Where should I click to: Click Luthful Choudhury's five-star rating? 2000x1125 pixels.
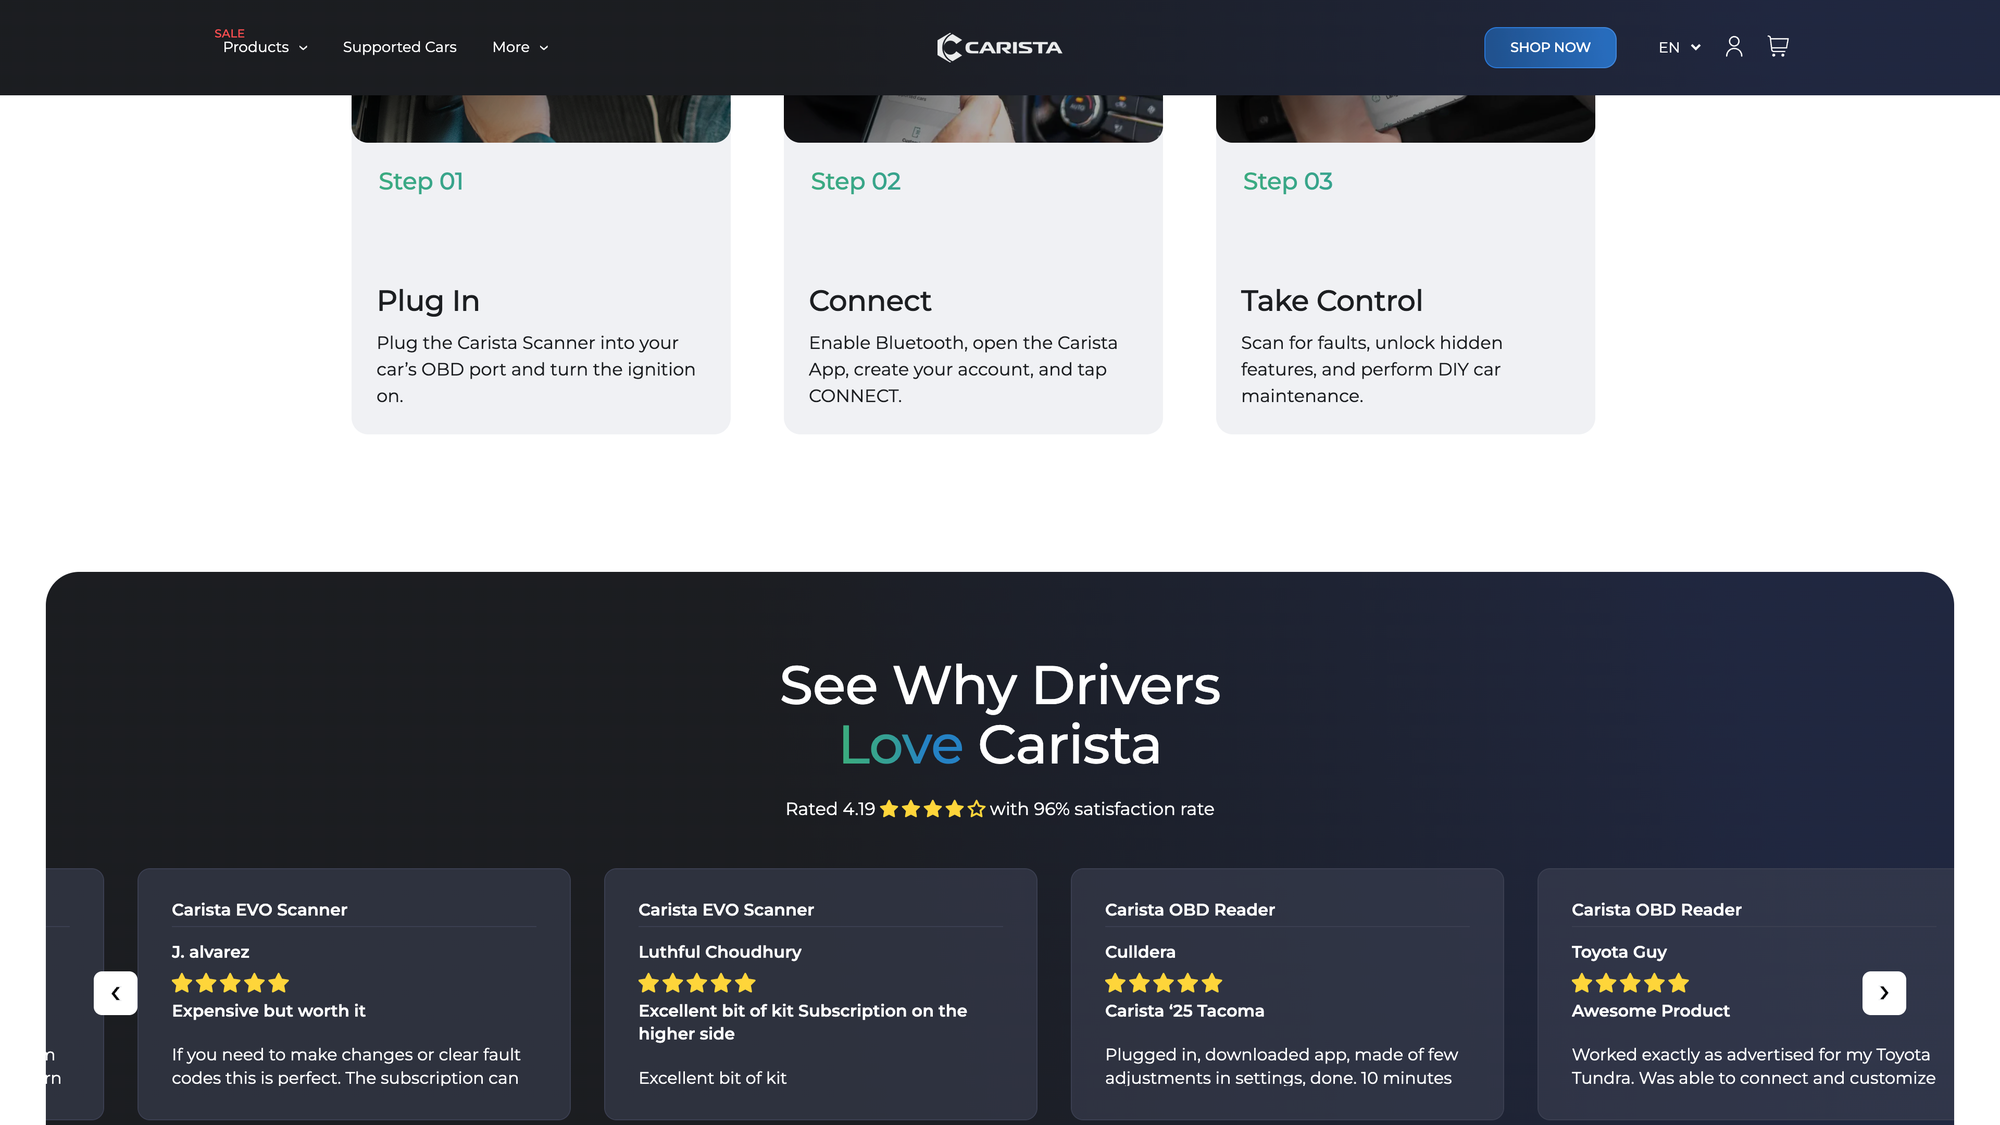point(697,983)
